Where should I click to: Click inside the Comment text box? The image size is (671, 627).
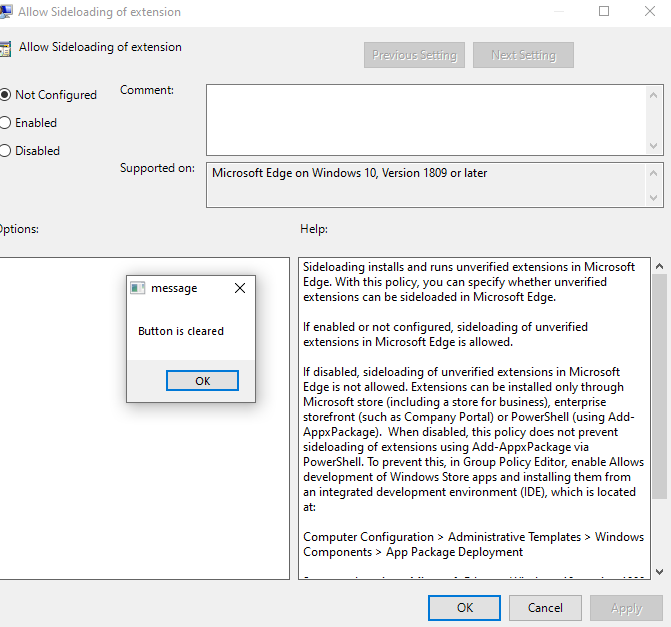[426, 120]
